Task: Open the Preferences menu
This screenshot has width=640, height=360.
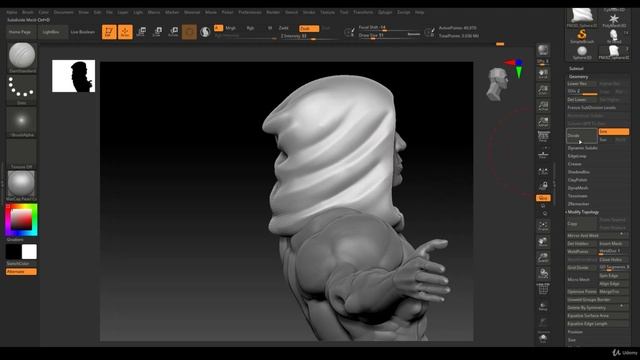Action: click(250, 12)
